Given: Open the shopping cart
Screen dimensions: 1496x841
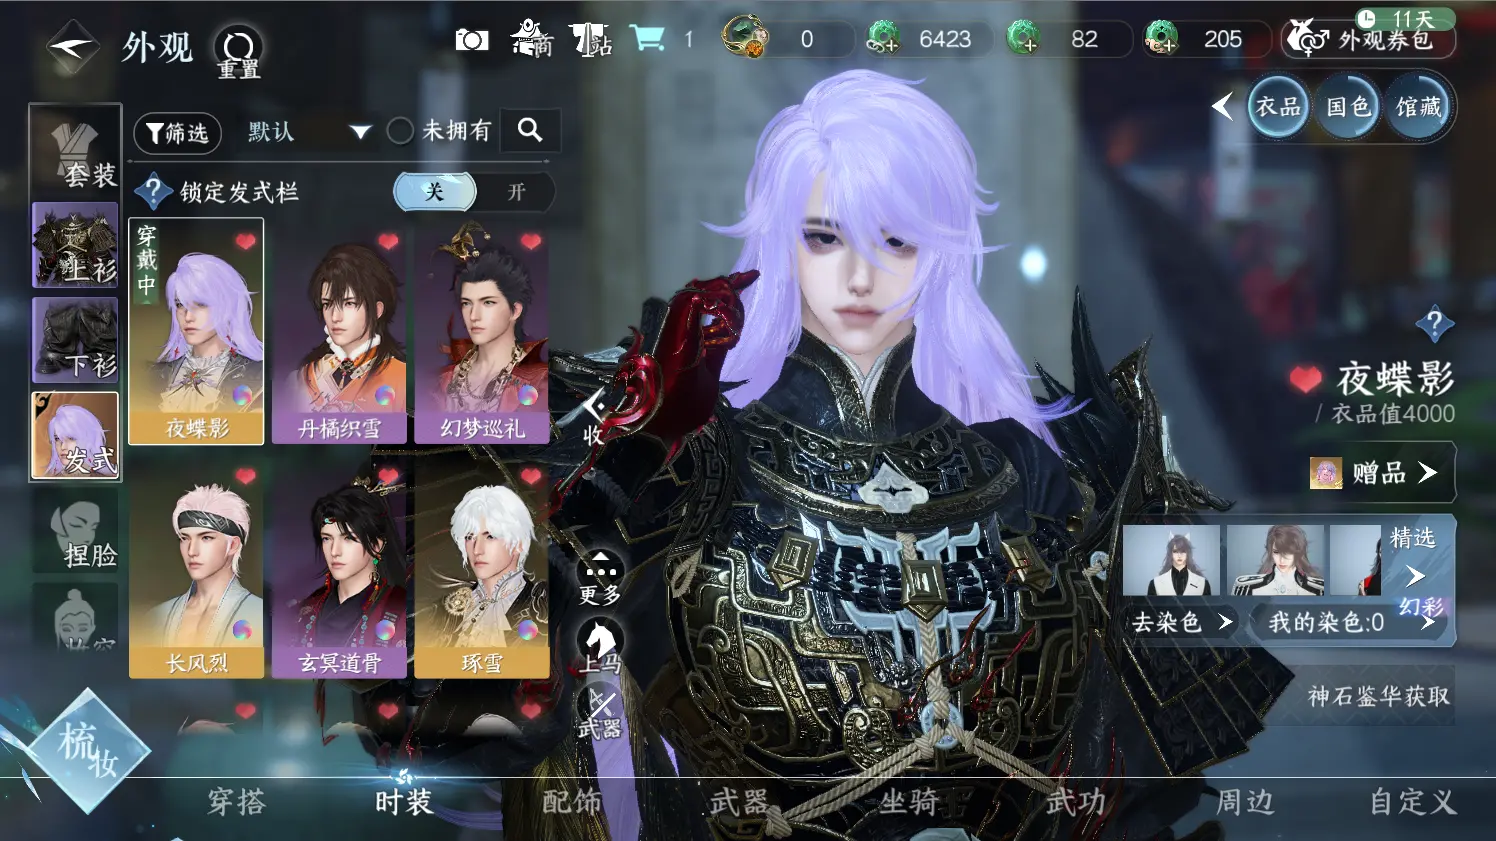Looking at the screenshot, I should tap(647, 39).
